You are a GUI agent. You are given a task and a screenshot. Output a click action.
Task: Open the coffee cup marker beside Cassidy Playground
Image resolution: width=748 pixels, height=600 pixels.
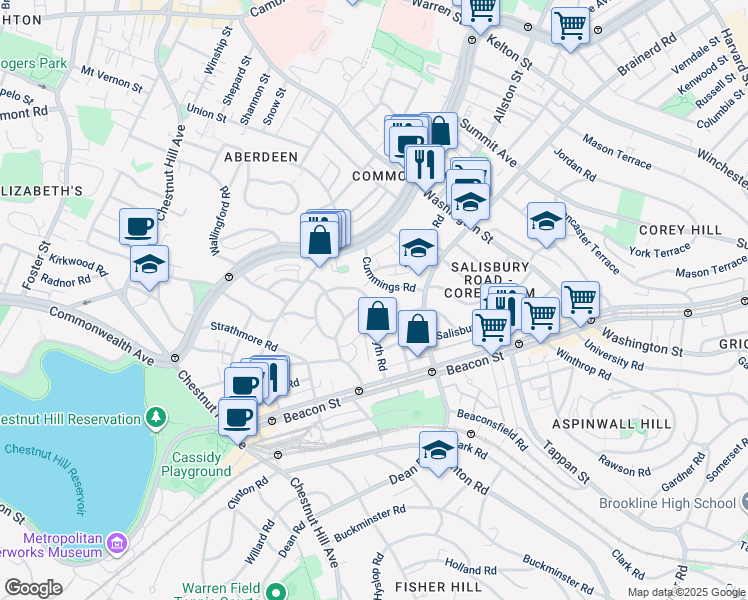click(x=237, y=415)
